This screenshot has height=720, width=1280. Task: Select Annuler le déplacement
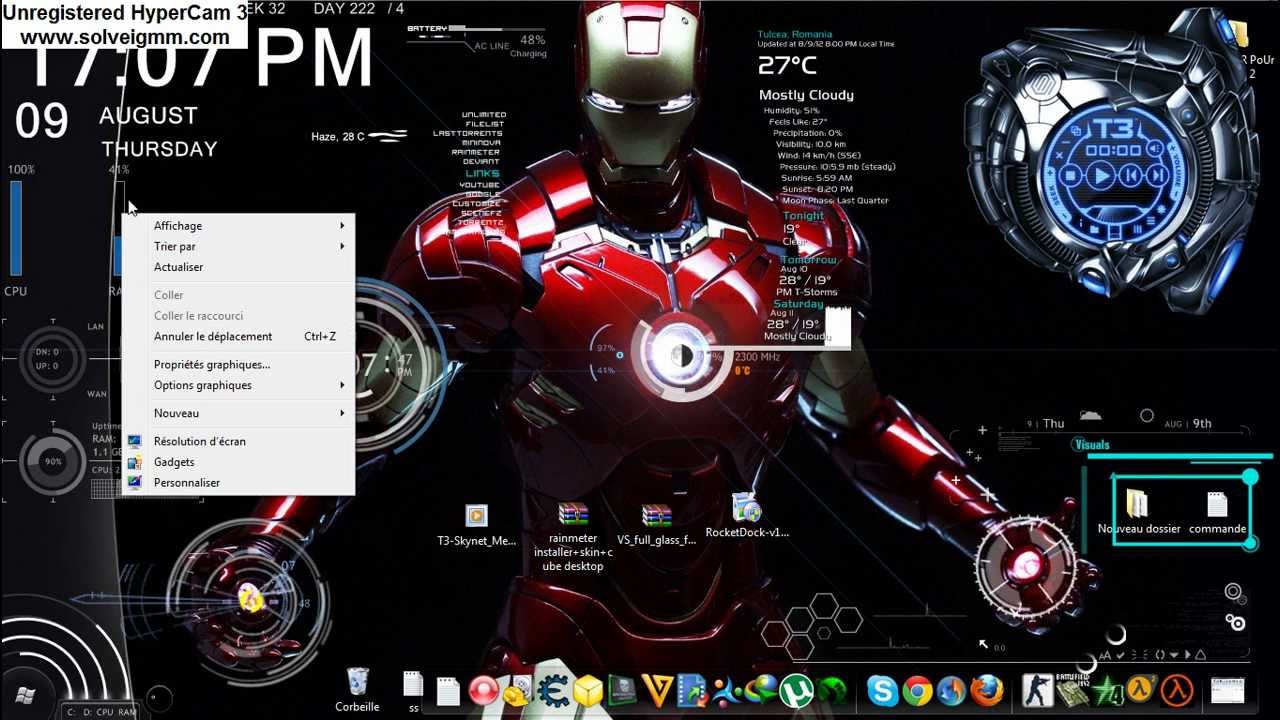tap(238, 336)
